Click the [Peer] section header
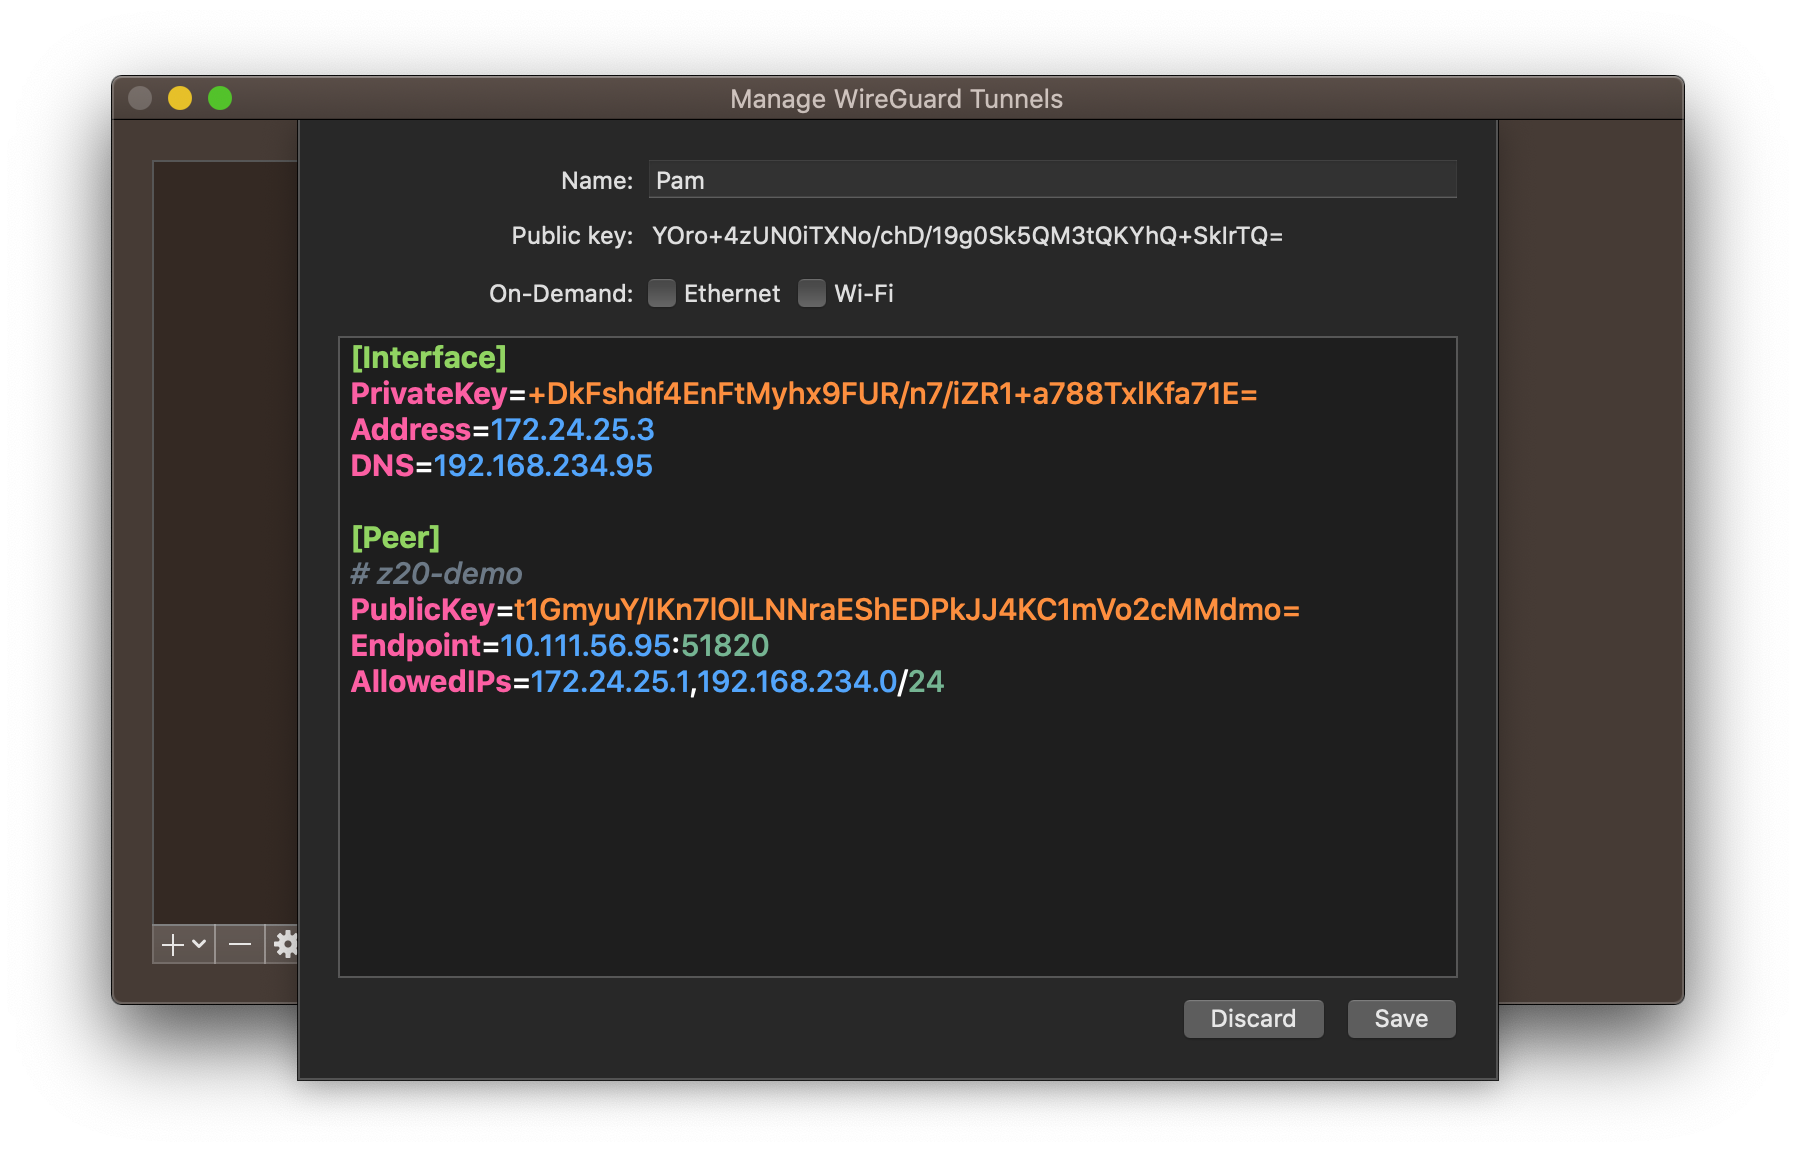 click(396, 538)
